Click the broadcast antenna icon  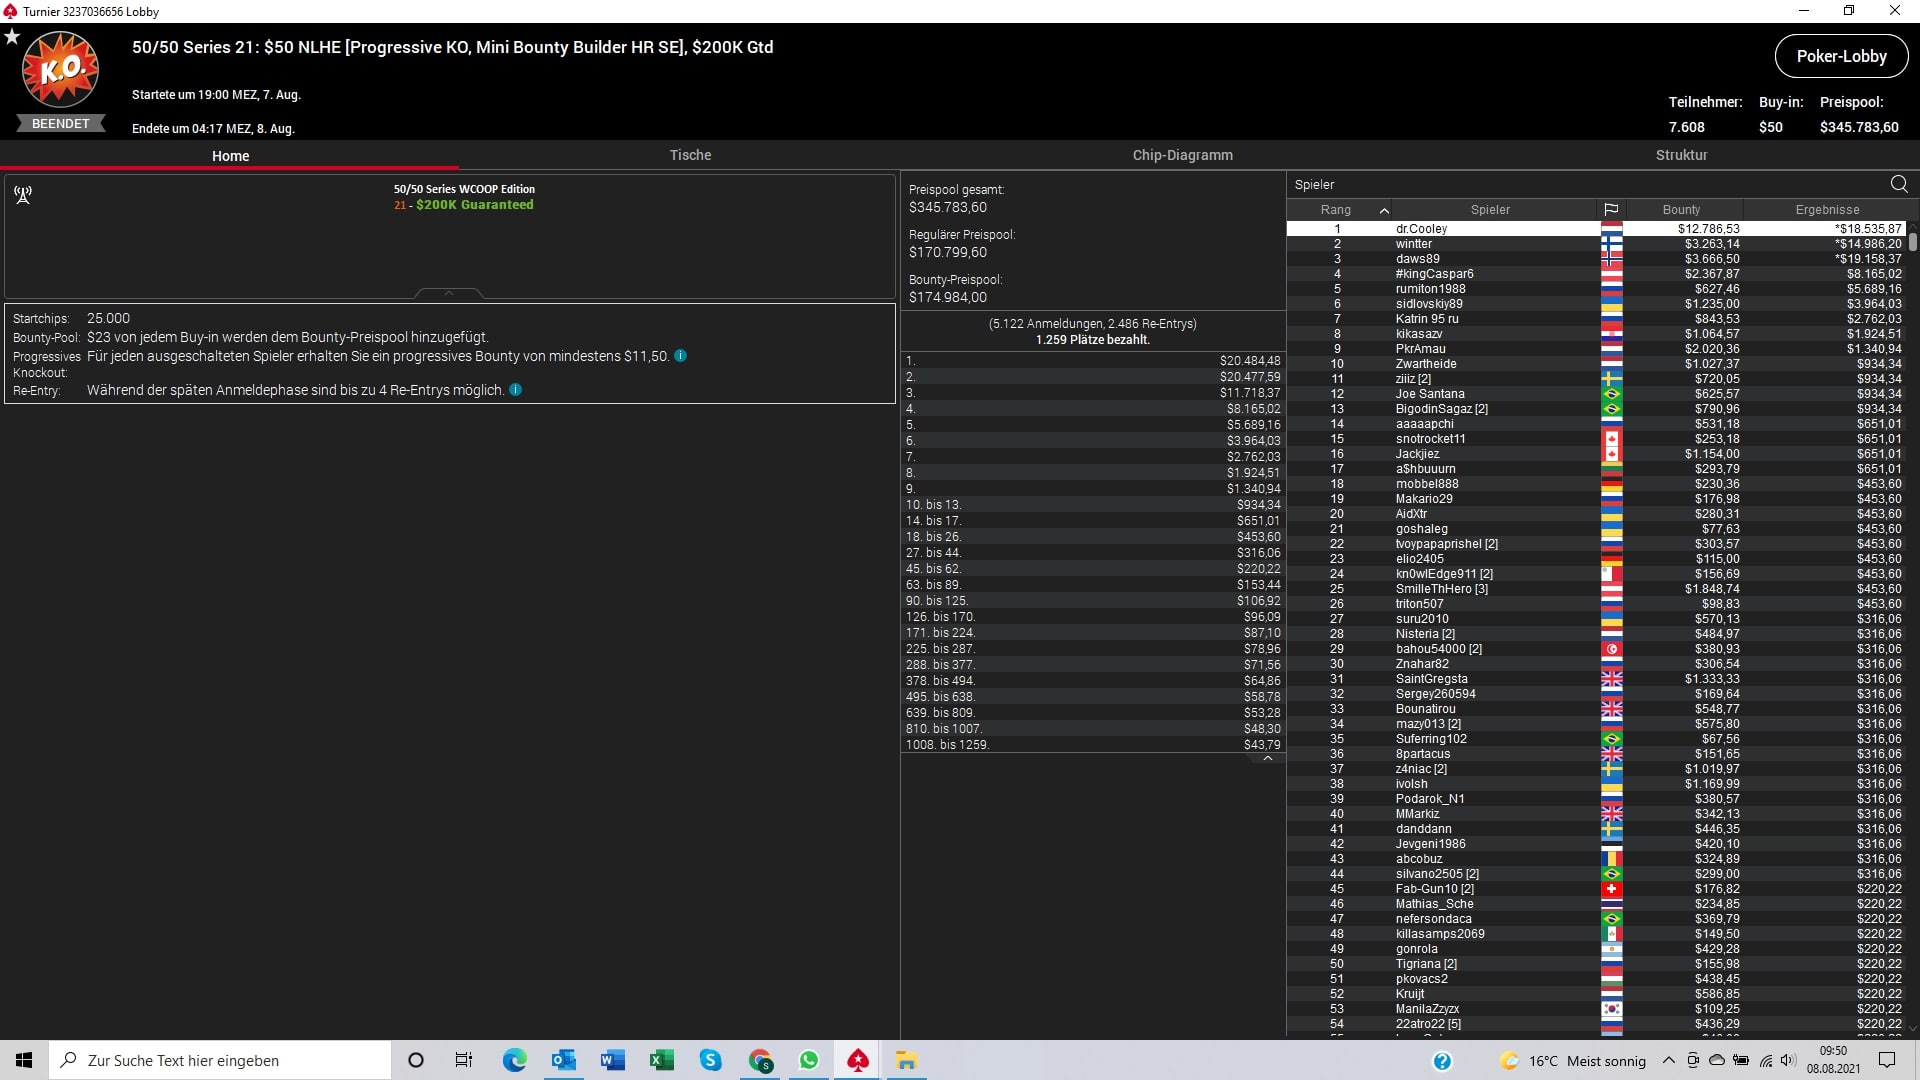(23, 194)
